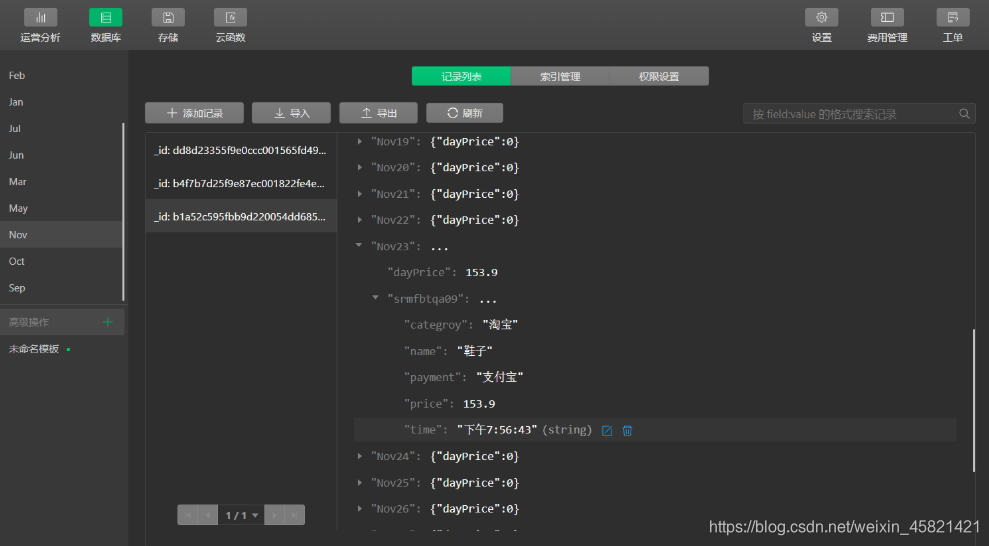
Task: Switch to the 索引管理 tab
Action: pos(560,76)
